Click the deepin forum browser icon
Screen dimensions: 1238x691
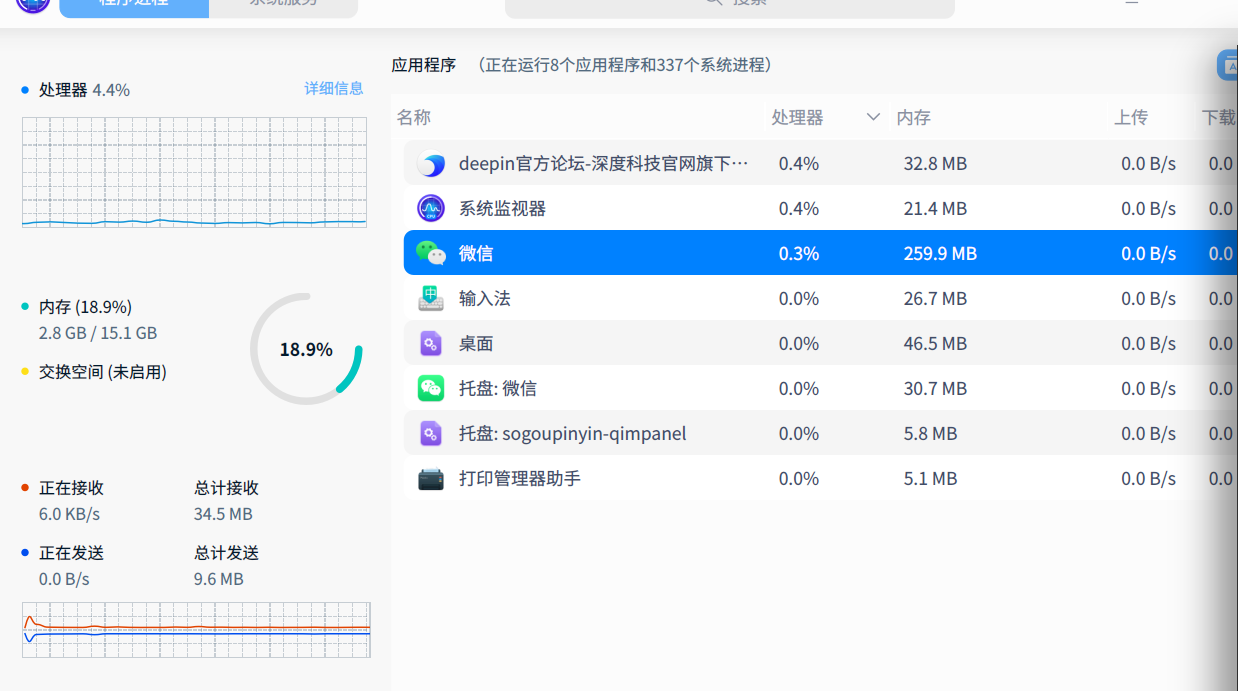pyautogui.click(x=431, y=164)
